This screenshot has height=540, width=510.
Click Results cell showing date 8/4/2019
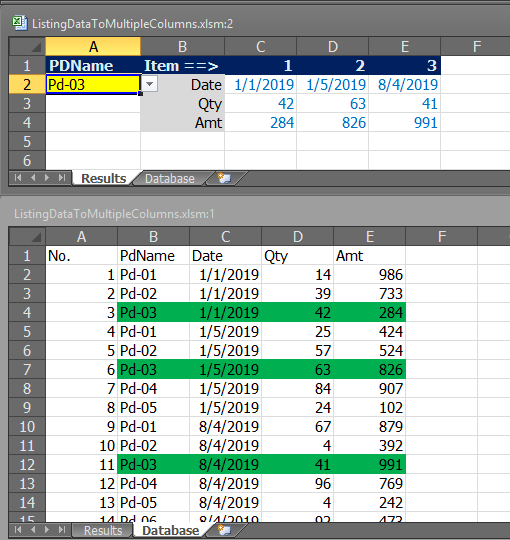(x=405, y=84)
